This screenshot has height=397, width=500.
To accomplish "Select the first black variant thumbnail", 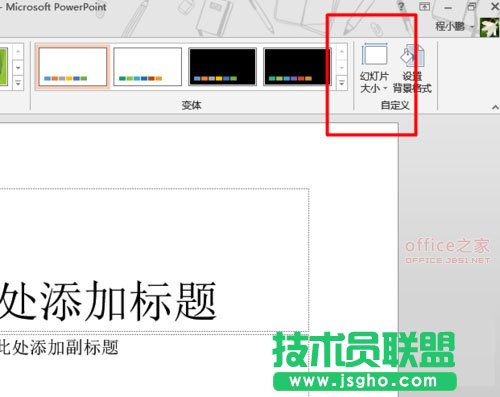I will click(222, 67).
